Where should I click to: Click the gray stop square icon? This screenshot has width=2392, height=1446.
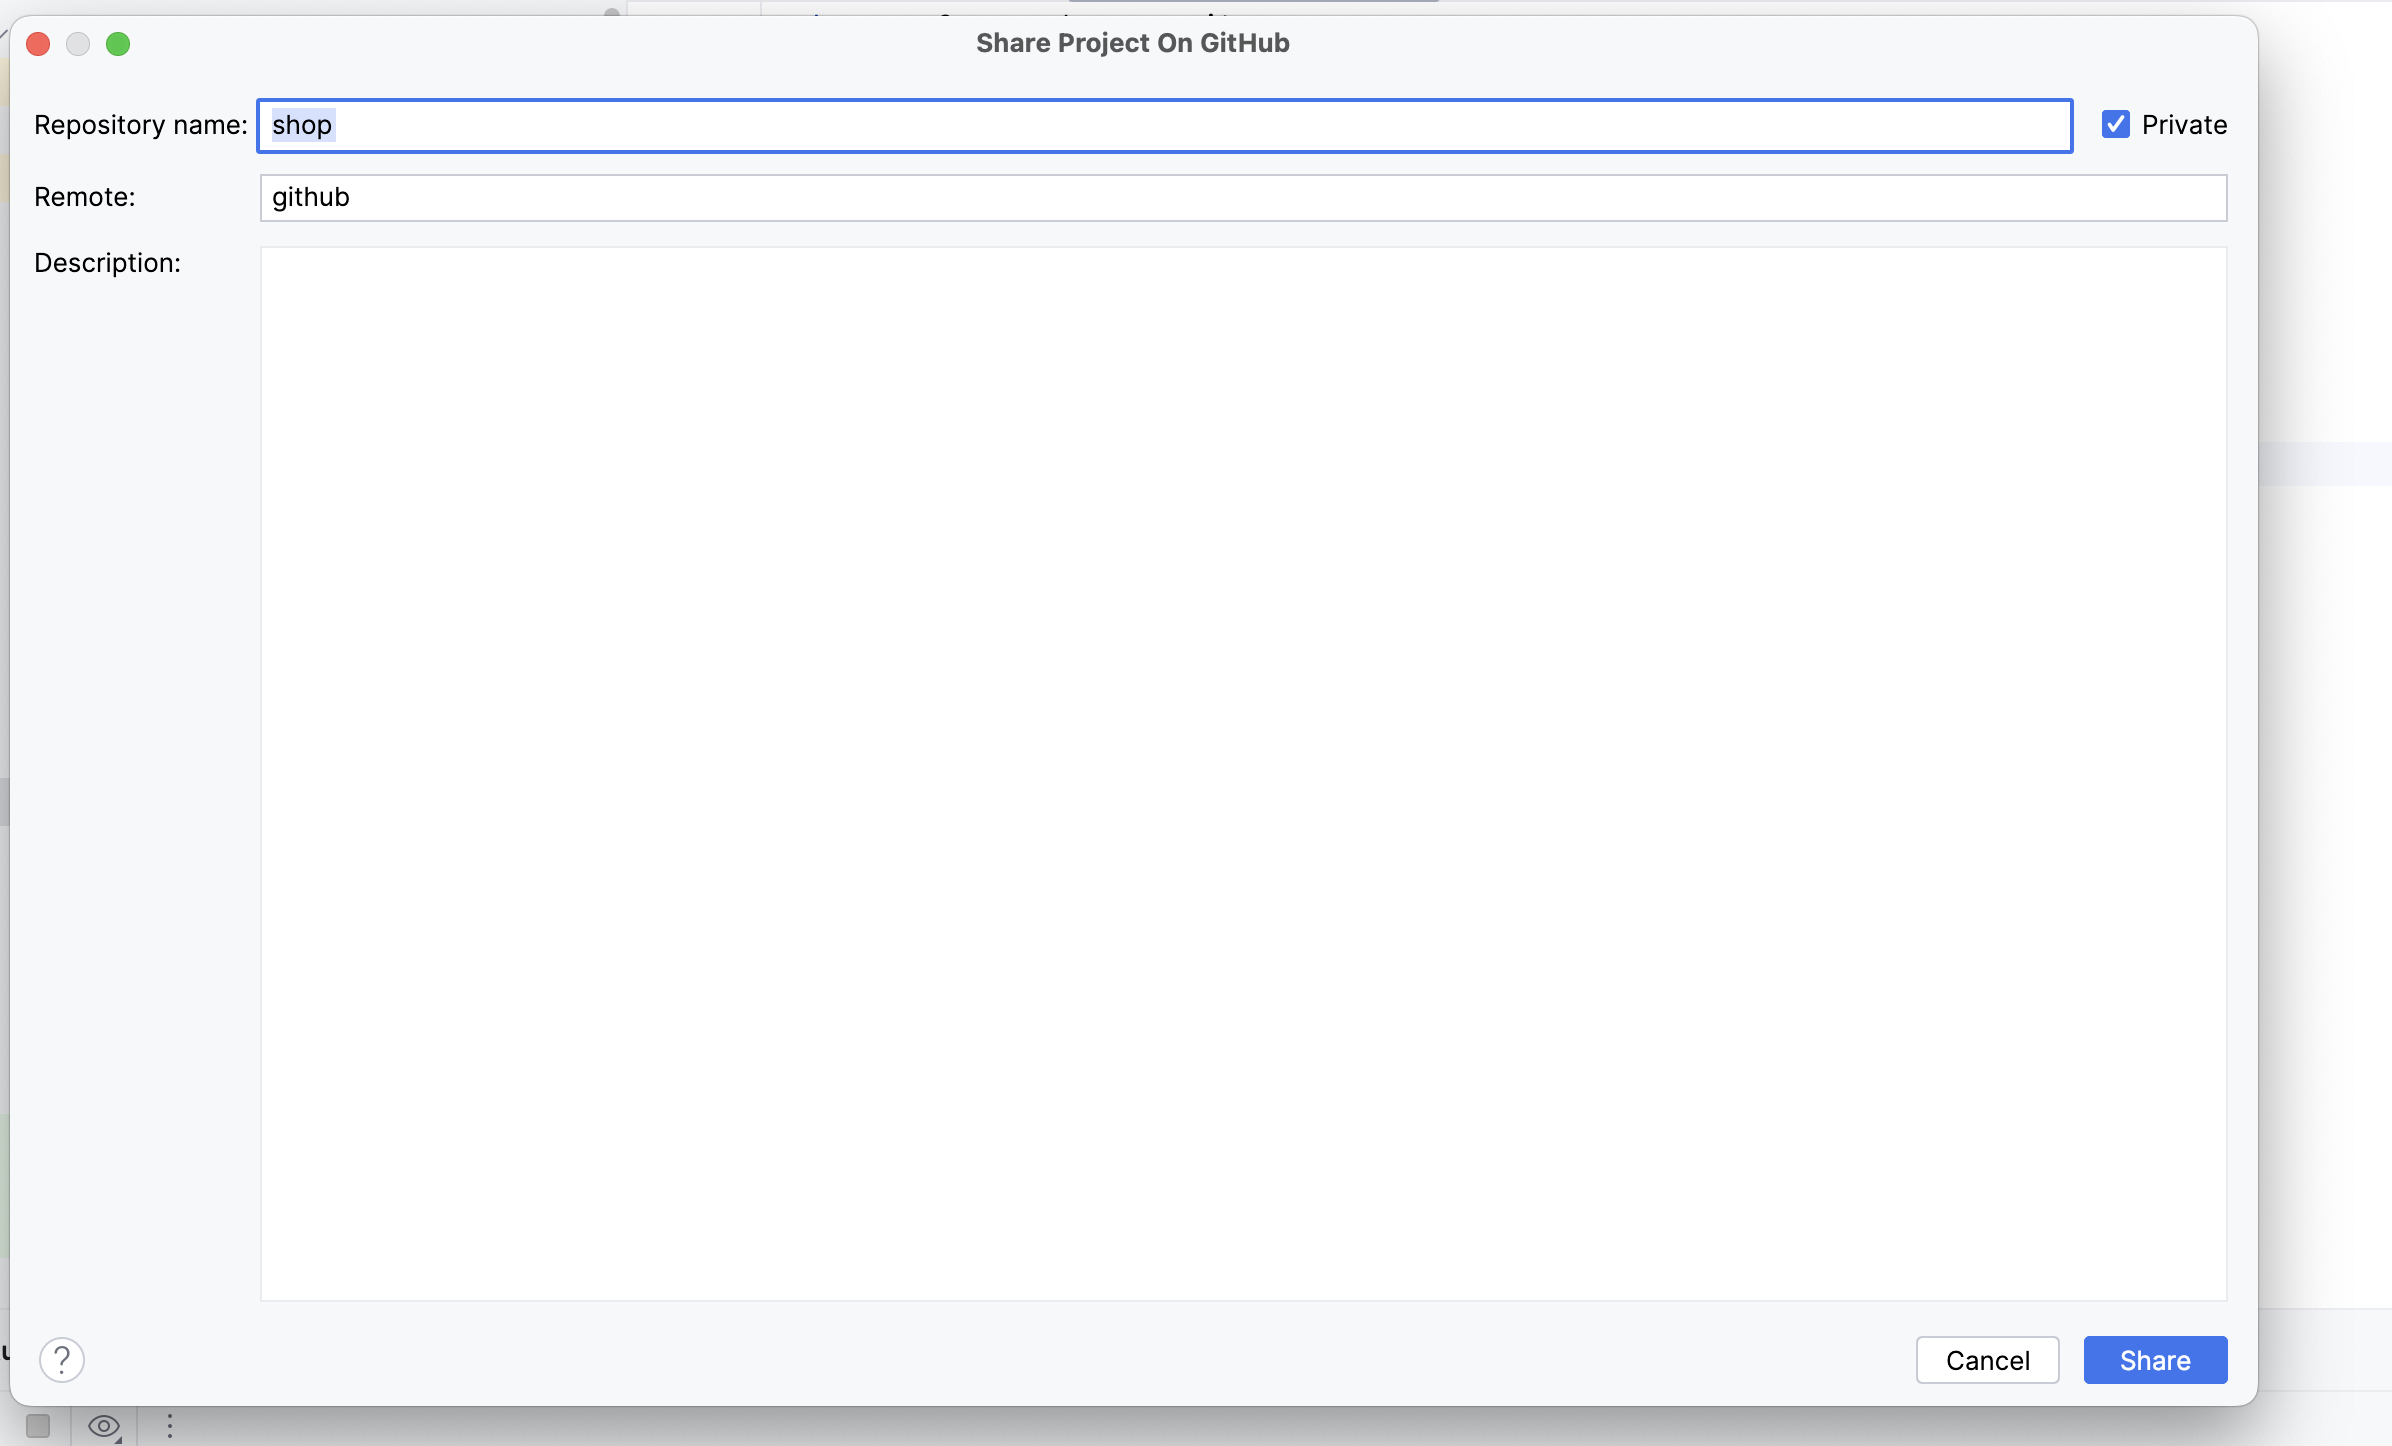(x=38, y=1426)
